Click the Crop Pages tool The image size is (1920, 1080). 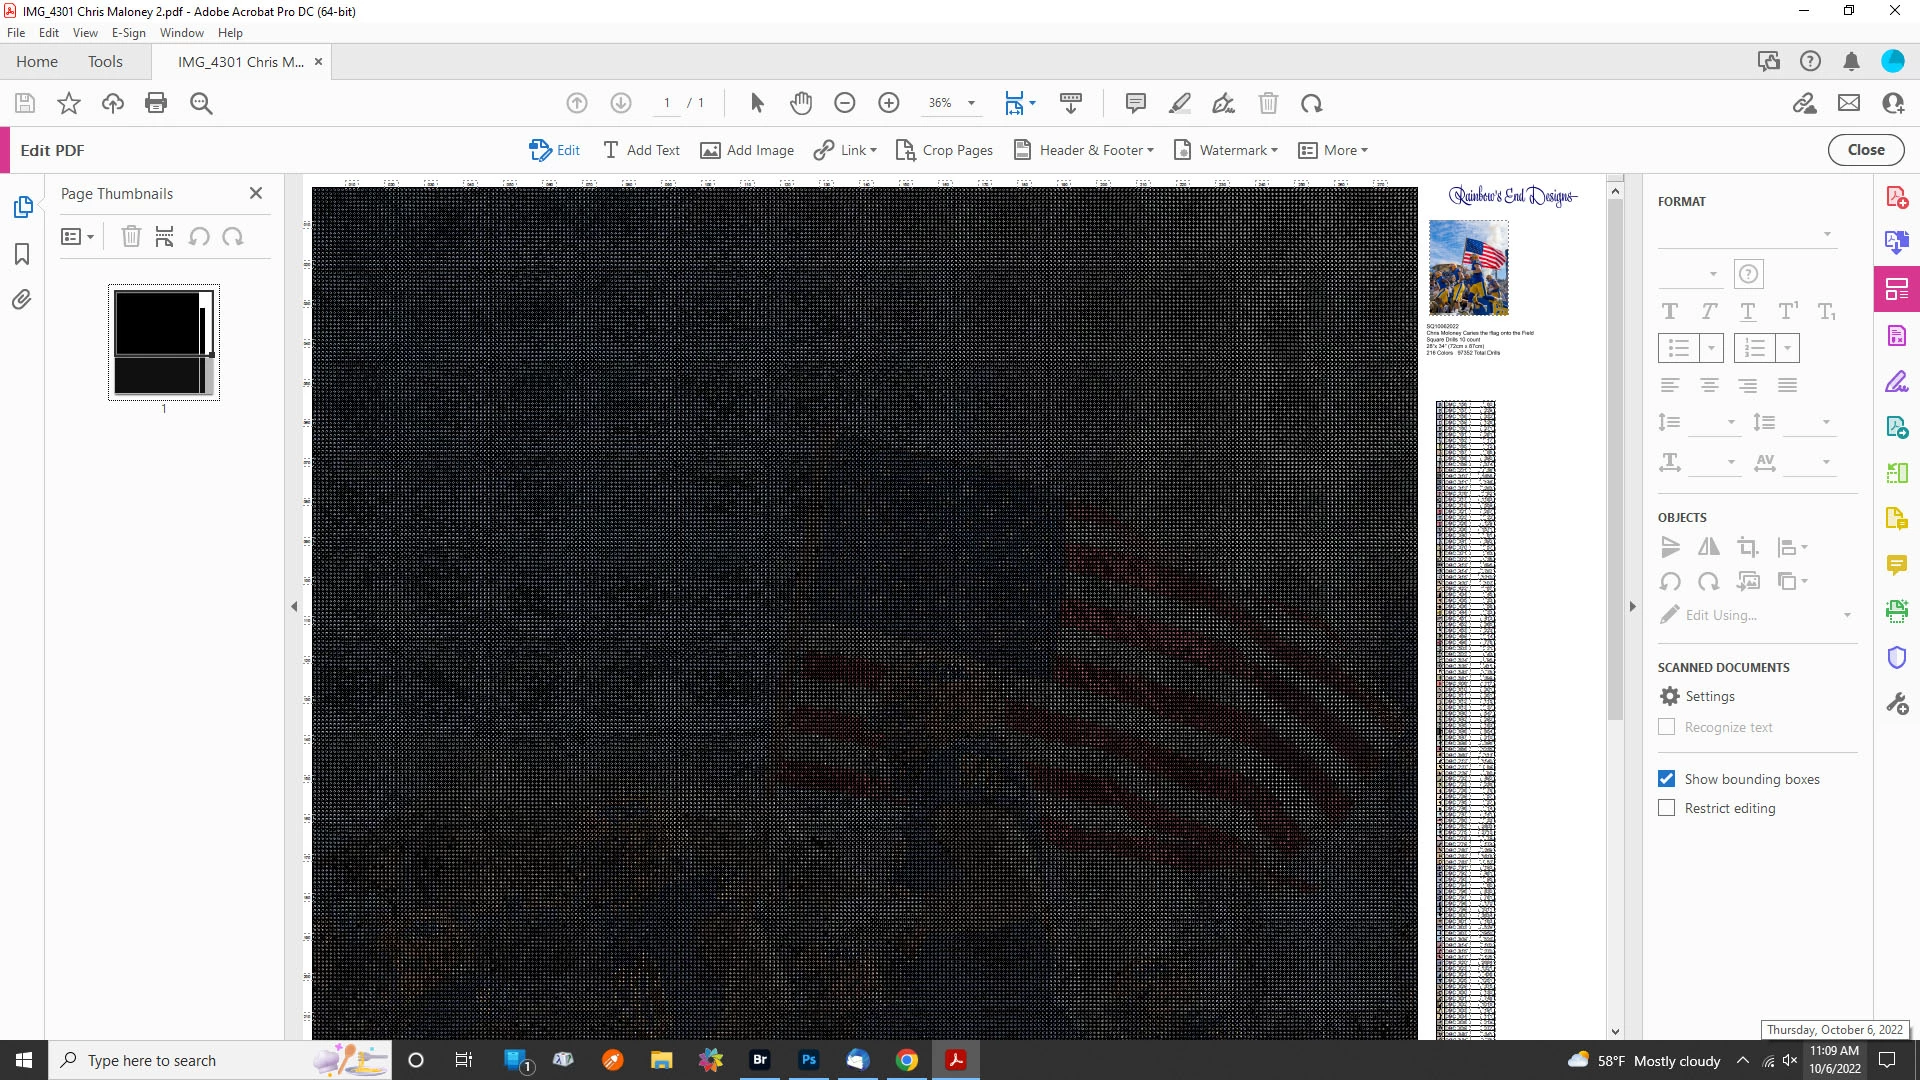(944, 150)
